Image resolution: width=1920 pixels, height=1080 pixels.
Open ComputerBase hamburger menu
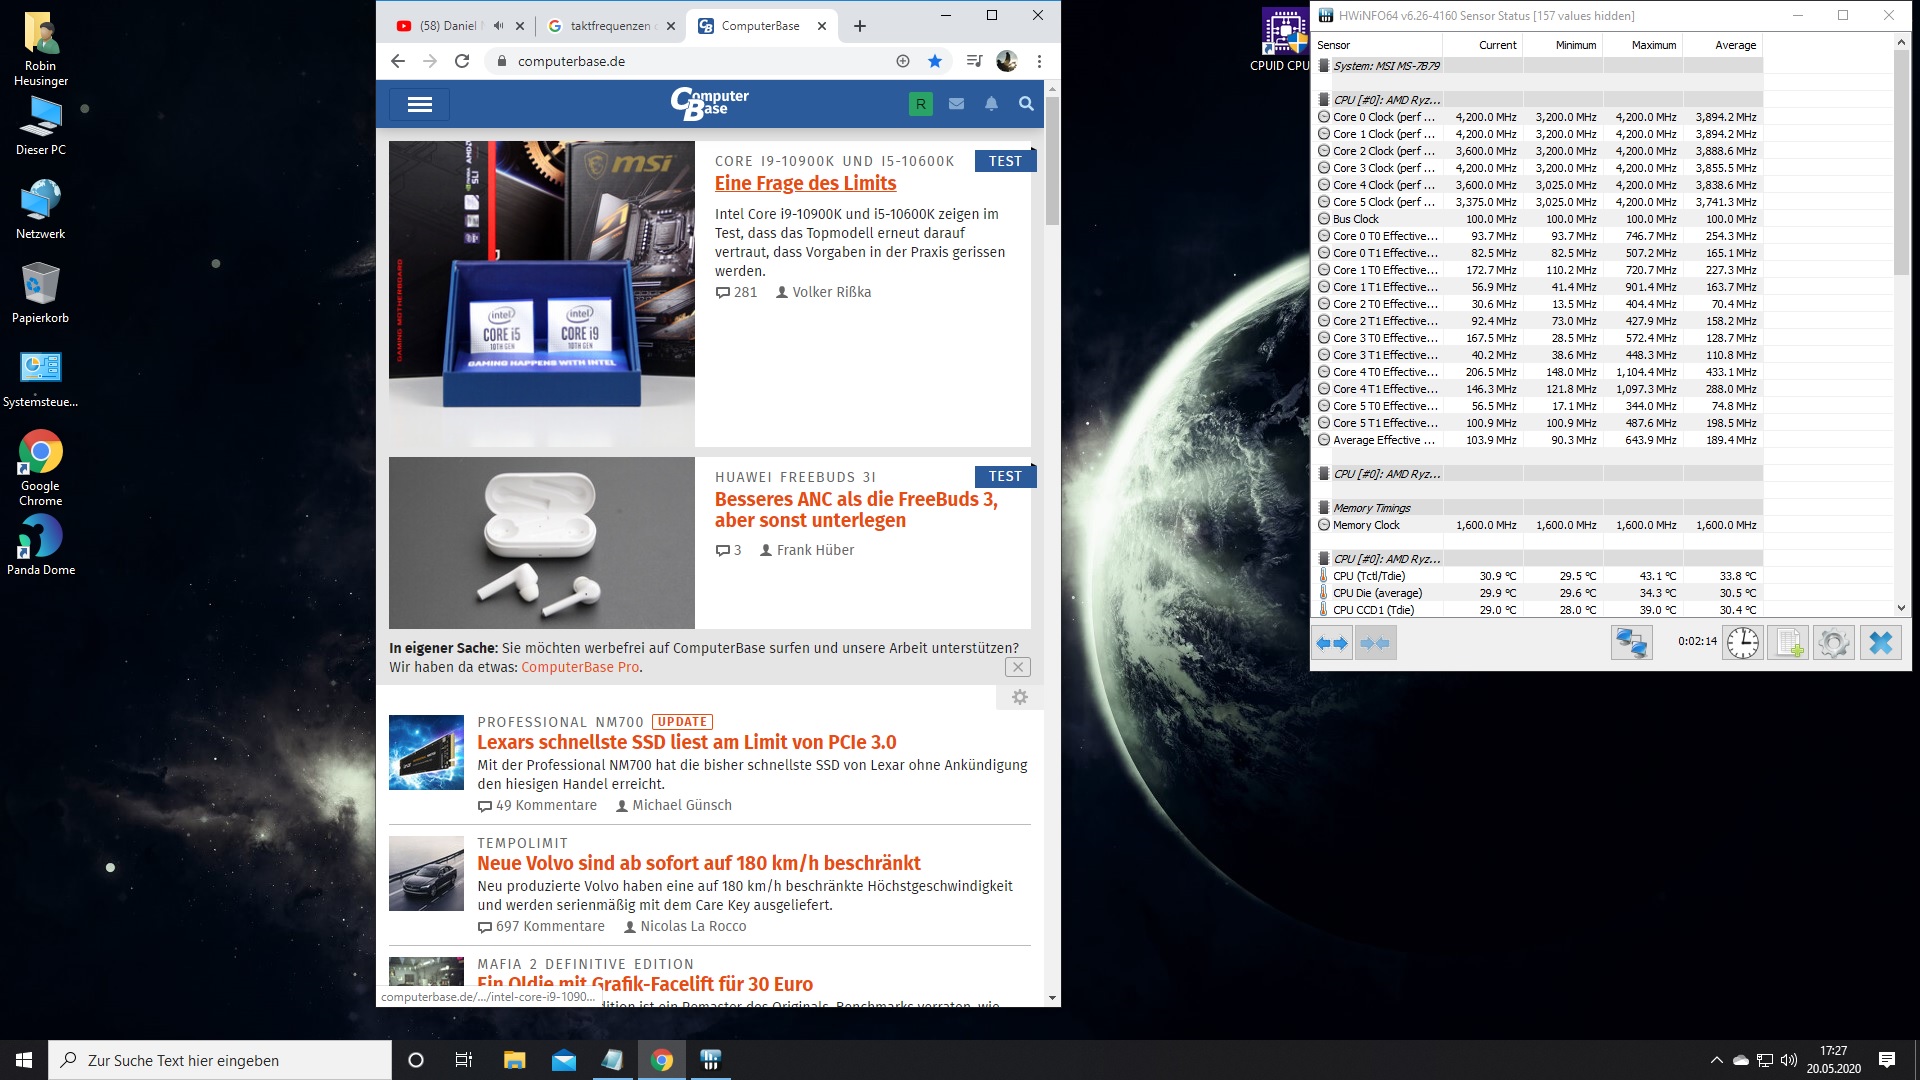[x=420, y=104]
